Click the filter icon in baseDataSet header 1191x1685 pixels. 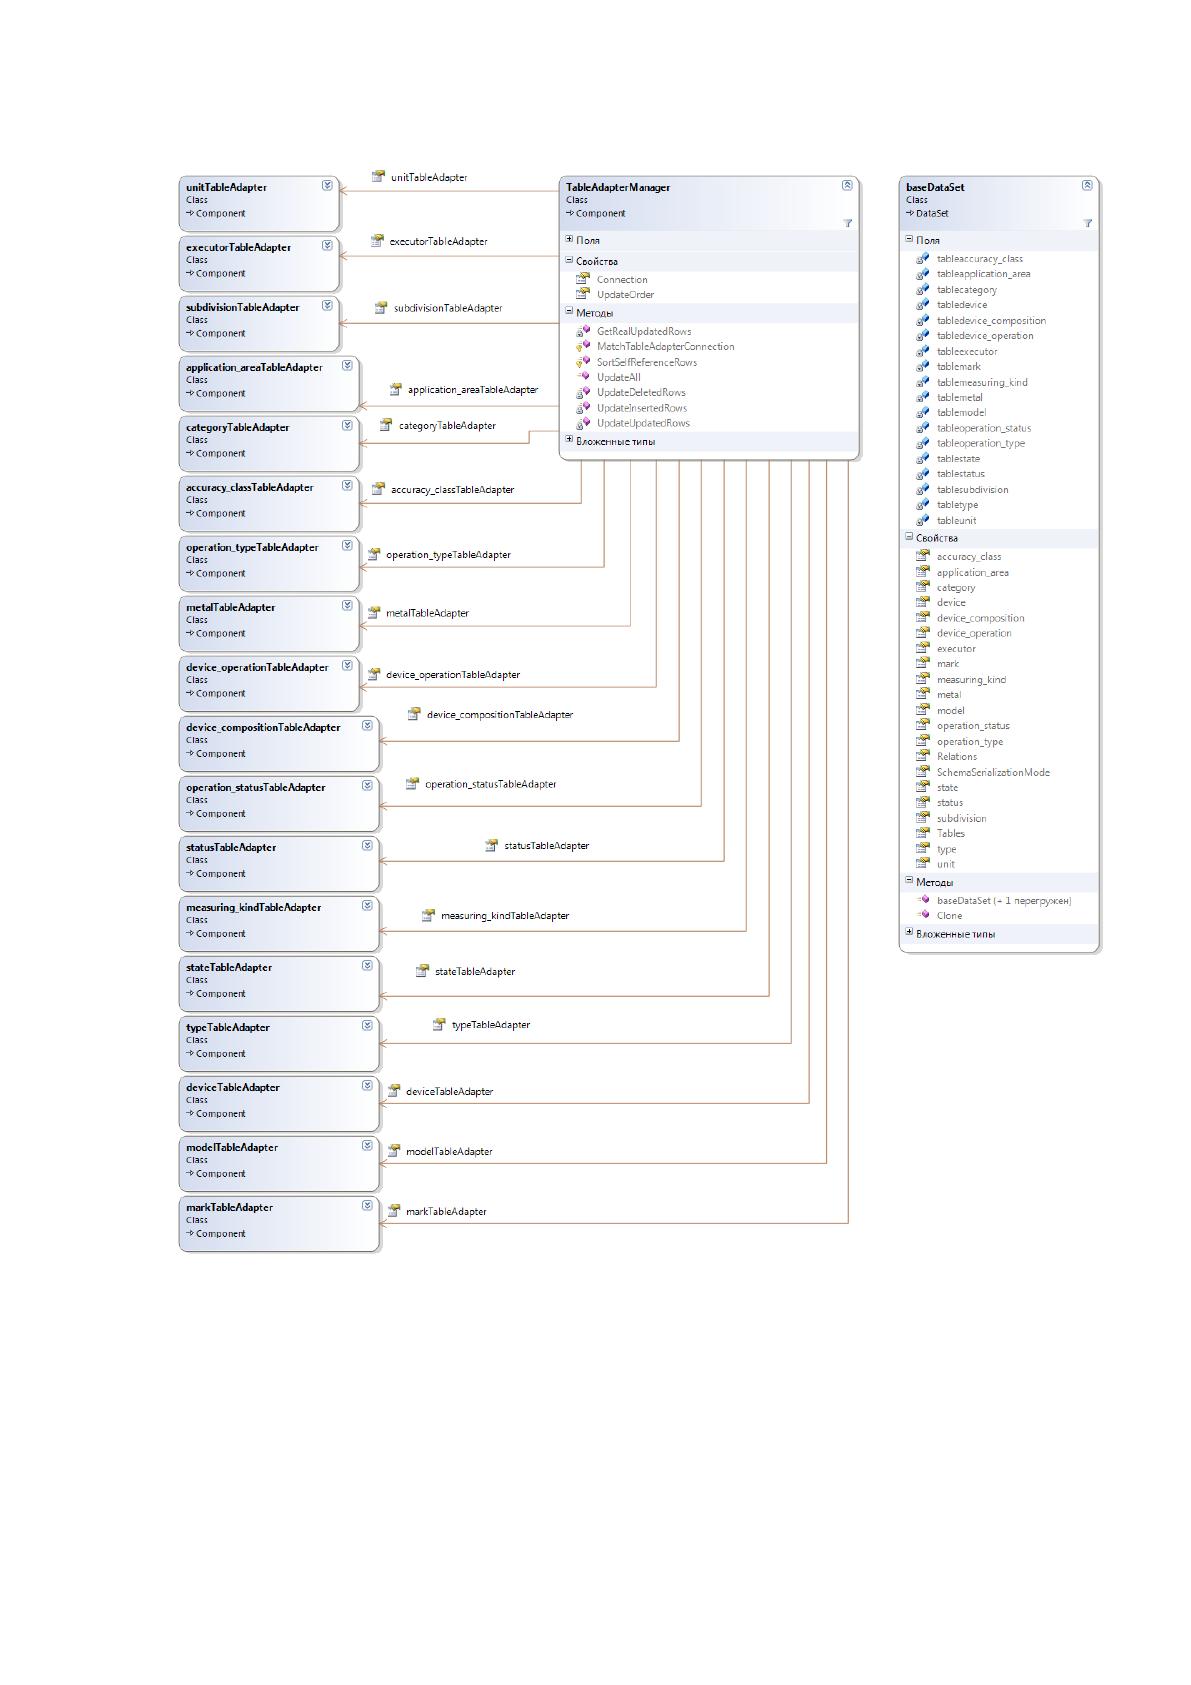(1088, 223)
